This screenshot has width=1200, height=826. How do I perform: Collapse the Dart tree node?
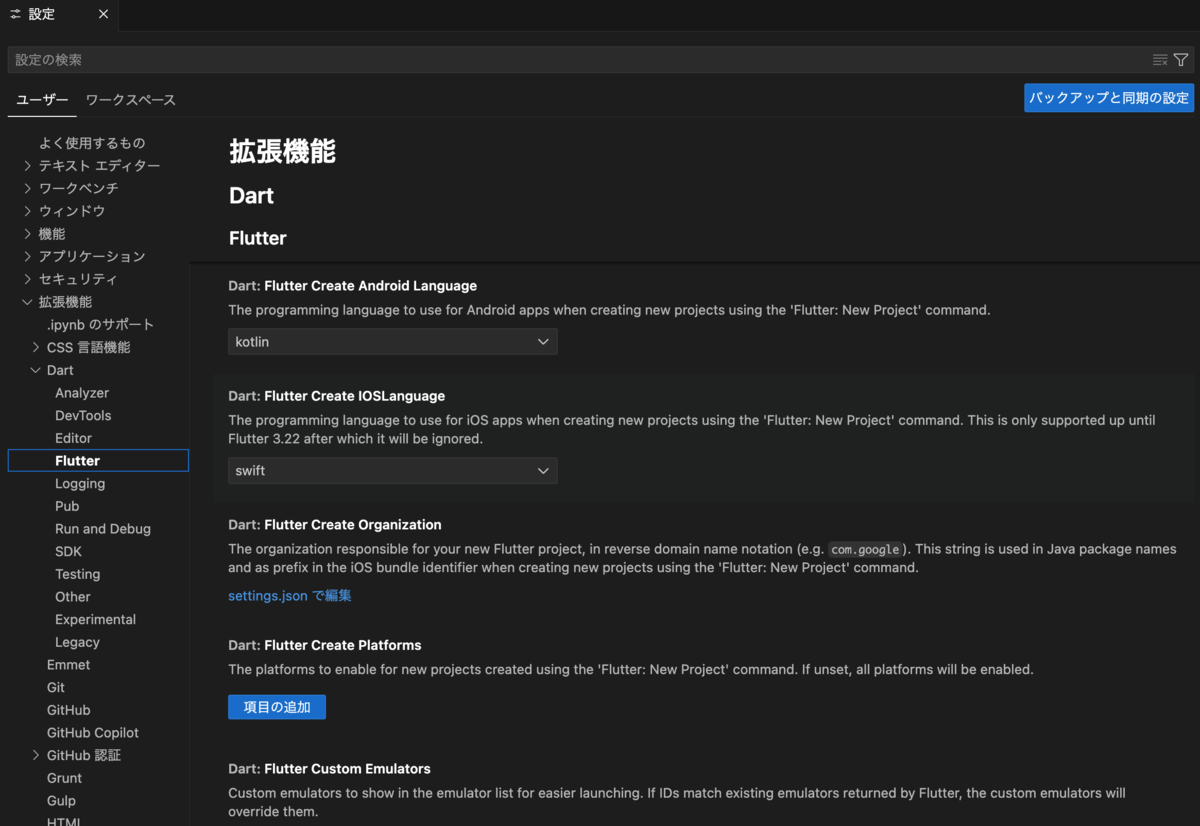(36, 370)
